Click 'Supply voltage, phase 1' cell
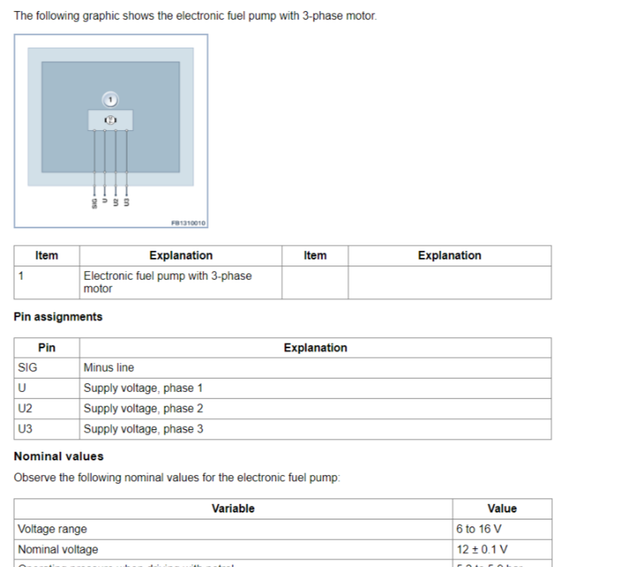The height and width of the screenshot is (567, 640). coord(315,388)
